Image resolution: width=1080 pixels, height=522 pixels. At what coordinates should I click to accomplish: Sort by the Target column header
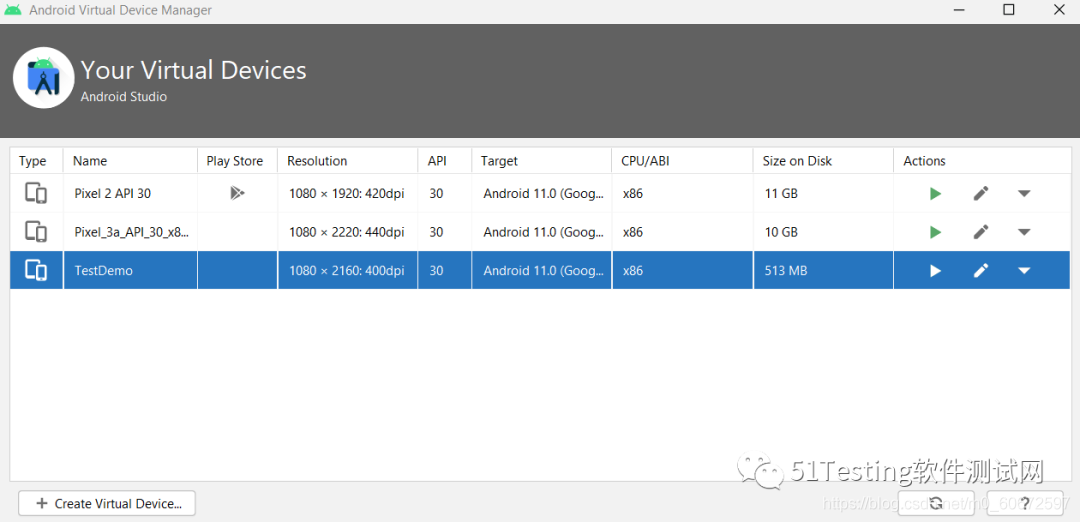tap(541, 161)
